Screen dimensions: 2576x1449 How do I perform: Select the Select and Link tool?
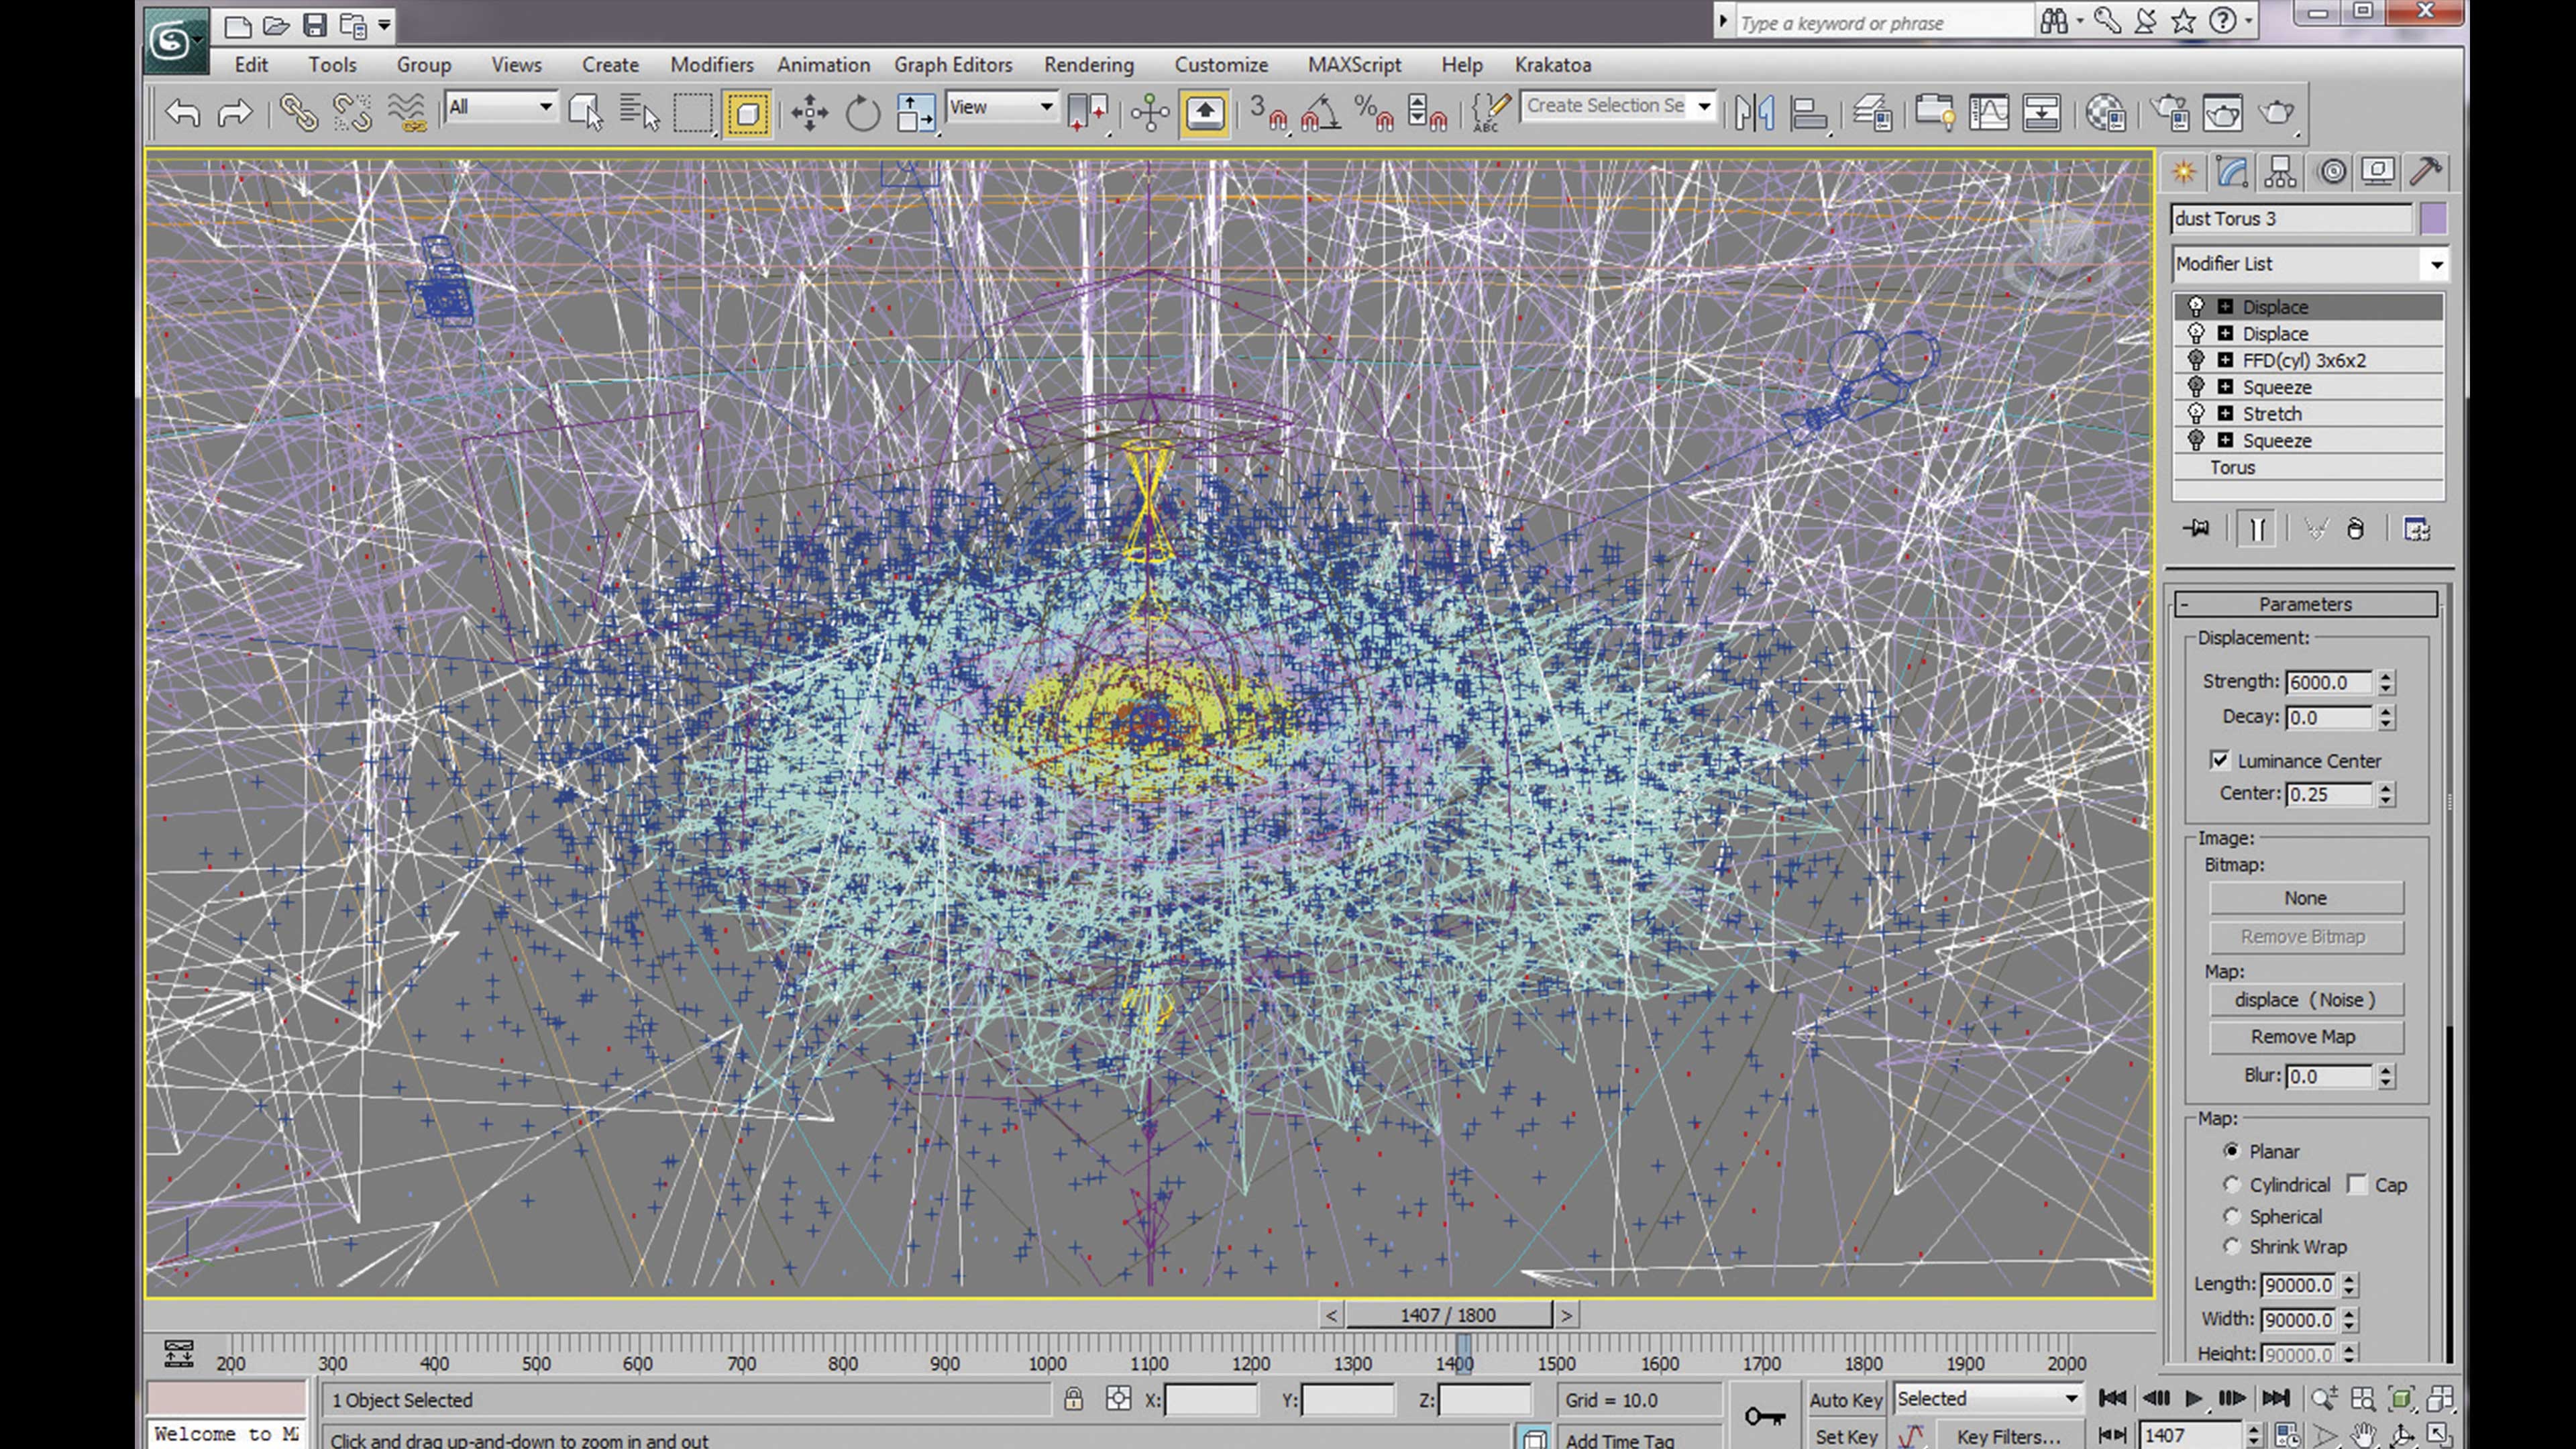click(298, 112)
